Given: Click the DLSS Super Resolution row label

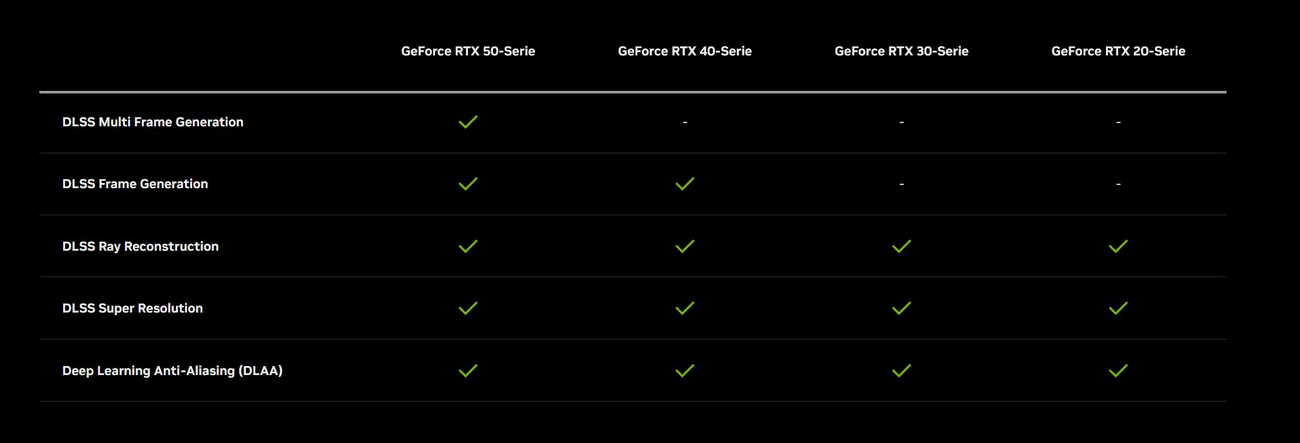Looking at the screenshot, I should tap(132, 308).
